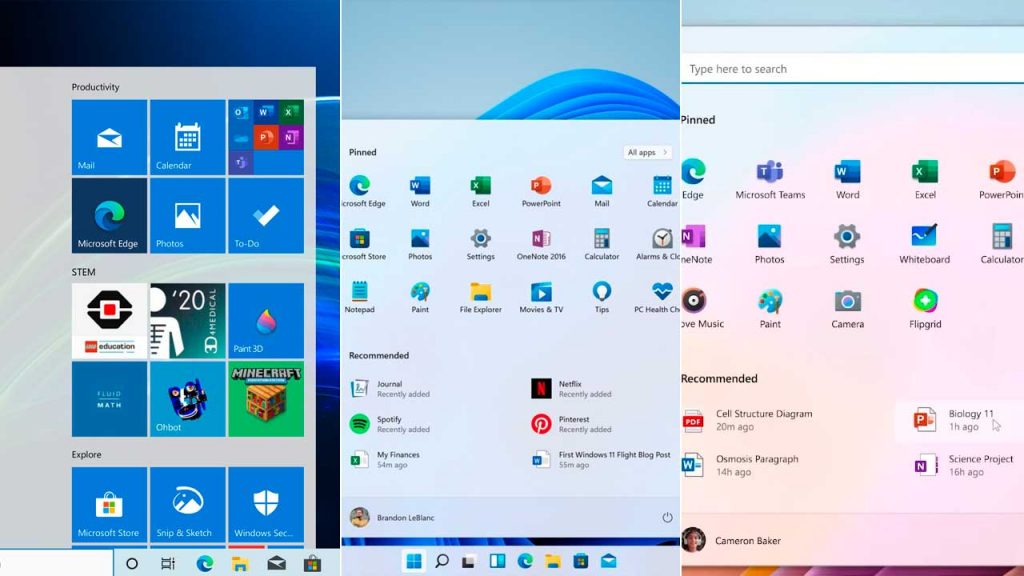Screen dimensions: 1024x576
Task: Open Pinterest recommended item
Action: click(572, 424)
